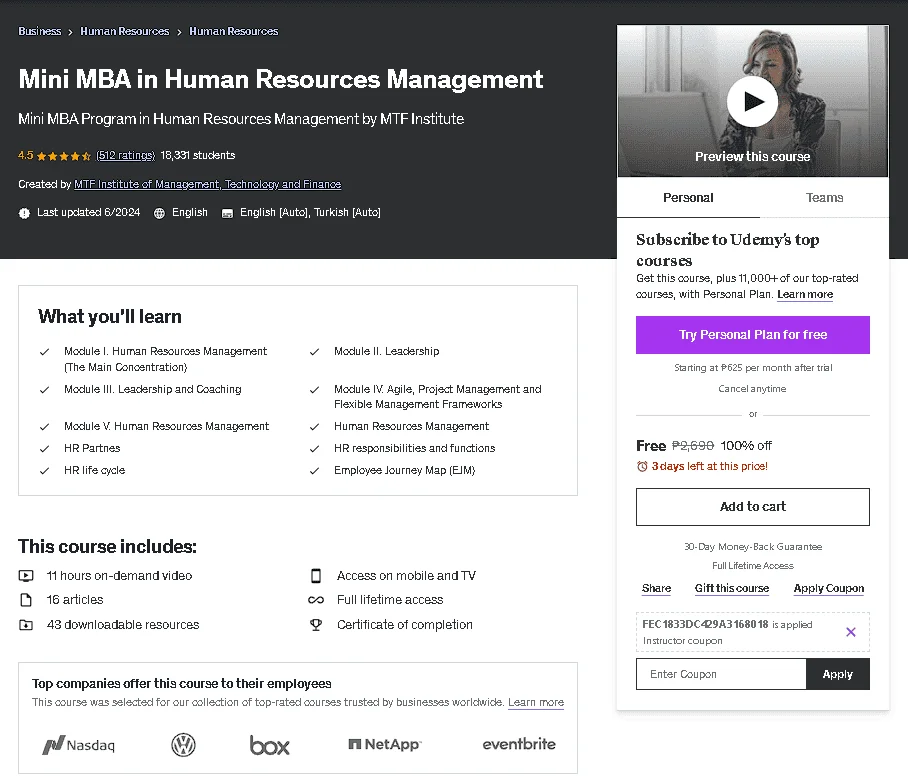Screen dimensions: 908x784
Task: Open the 512 ratings link
Action: click(126, 155)
